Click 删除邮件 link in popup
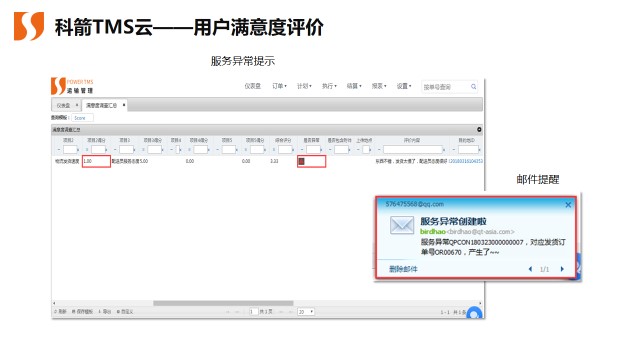Image resolution: width=640 pixels, height=360 pixels. tap(403, 269)
